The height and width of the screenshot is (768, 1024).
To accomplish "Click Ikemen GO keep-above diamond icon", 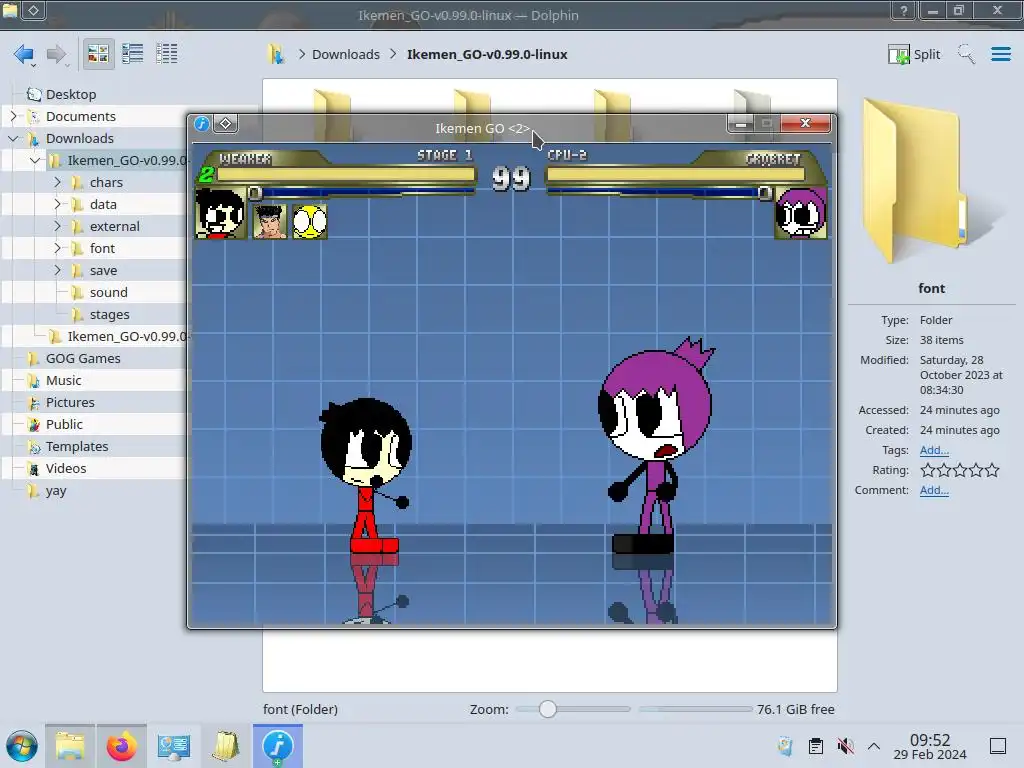I will tap(225, 123).
